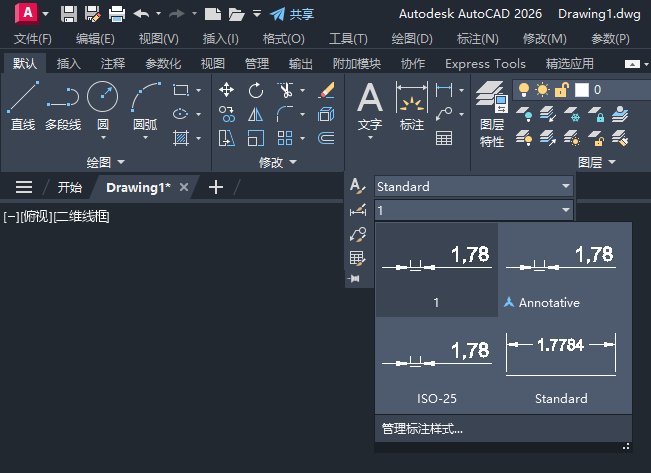Close the Drawing1 tab
This screenshot has height=473, width=651.
click(x=184, y=187)
